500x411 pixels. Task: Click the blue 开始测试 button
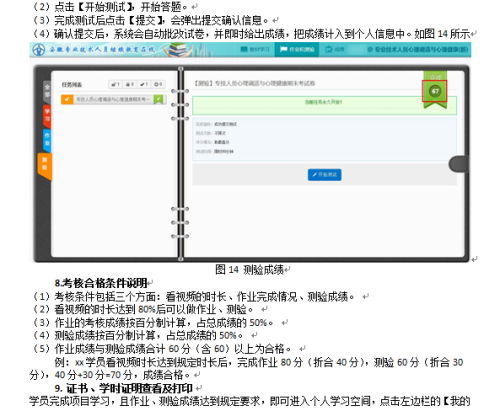point(324,174)
